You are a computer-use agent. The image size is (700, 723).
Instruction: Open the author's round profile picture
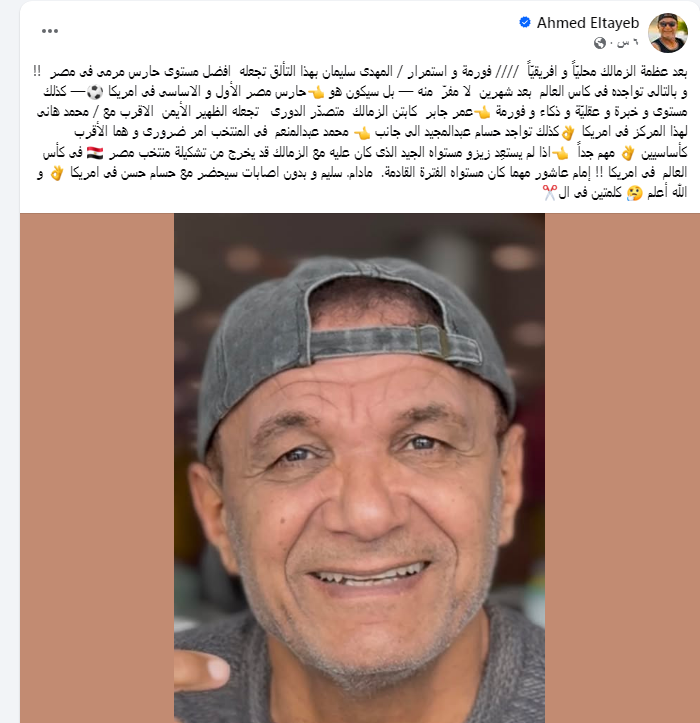pyautogui.click(x=668, y=33)
